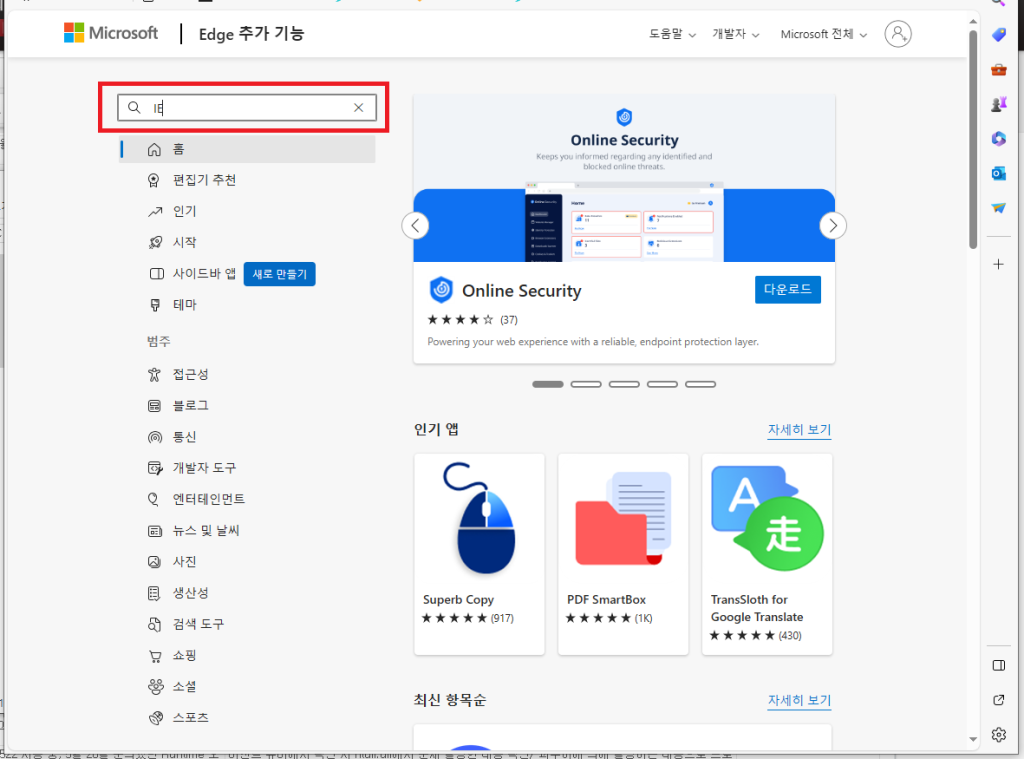This screenshot has height=759, width=1024.
Task: Toggle the sidebar panel layout icon
Action: point(999,665)
